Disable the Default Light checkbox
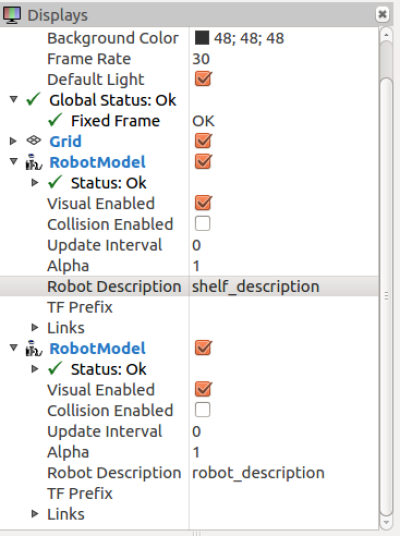This screenshot has height=536, width=400. pos(203,79)
